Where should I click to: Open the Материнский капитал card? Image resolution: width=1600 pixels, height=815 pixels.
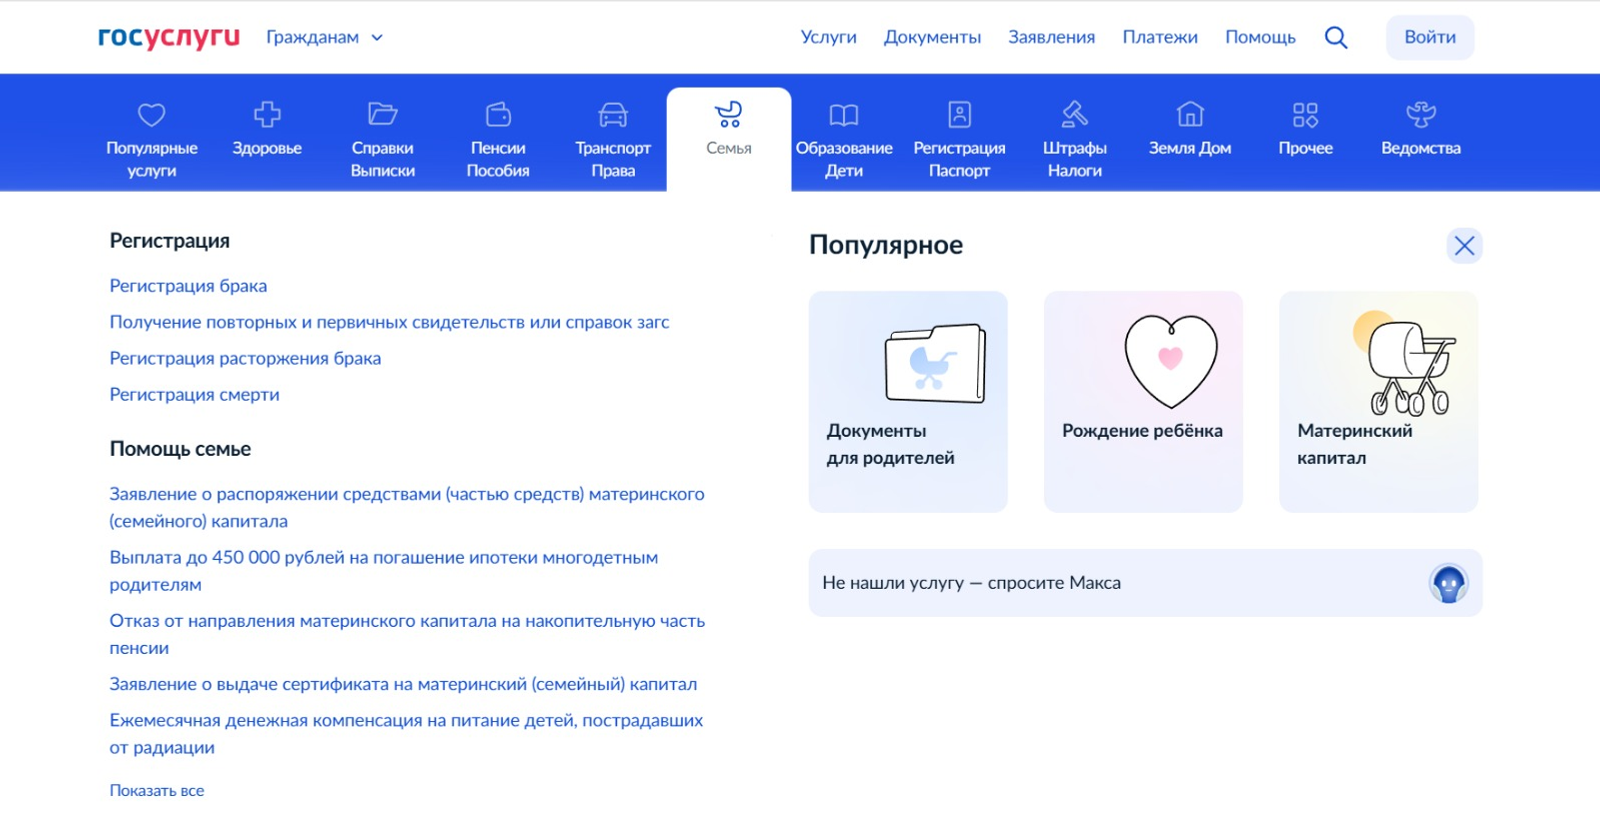1378,401
